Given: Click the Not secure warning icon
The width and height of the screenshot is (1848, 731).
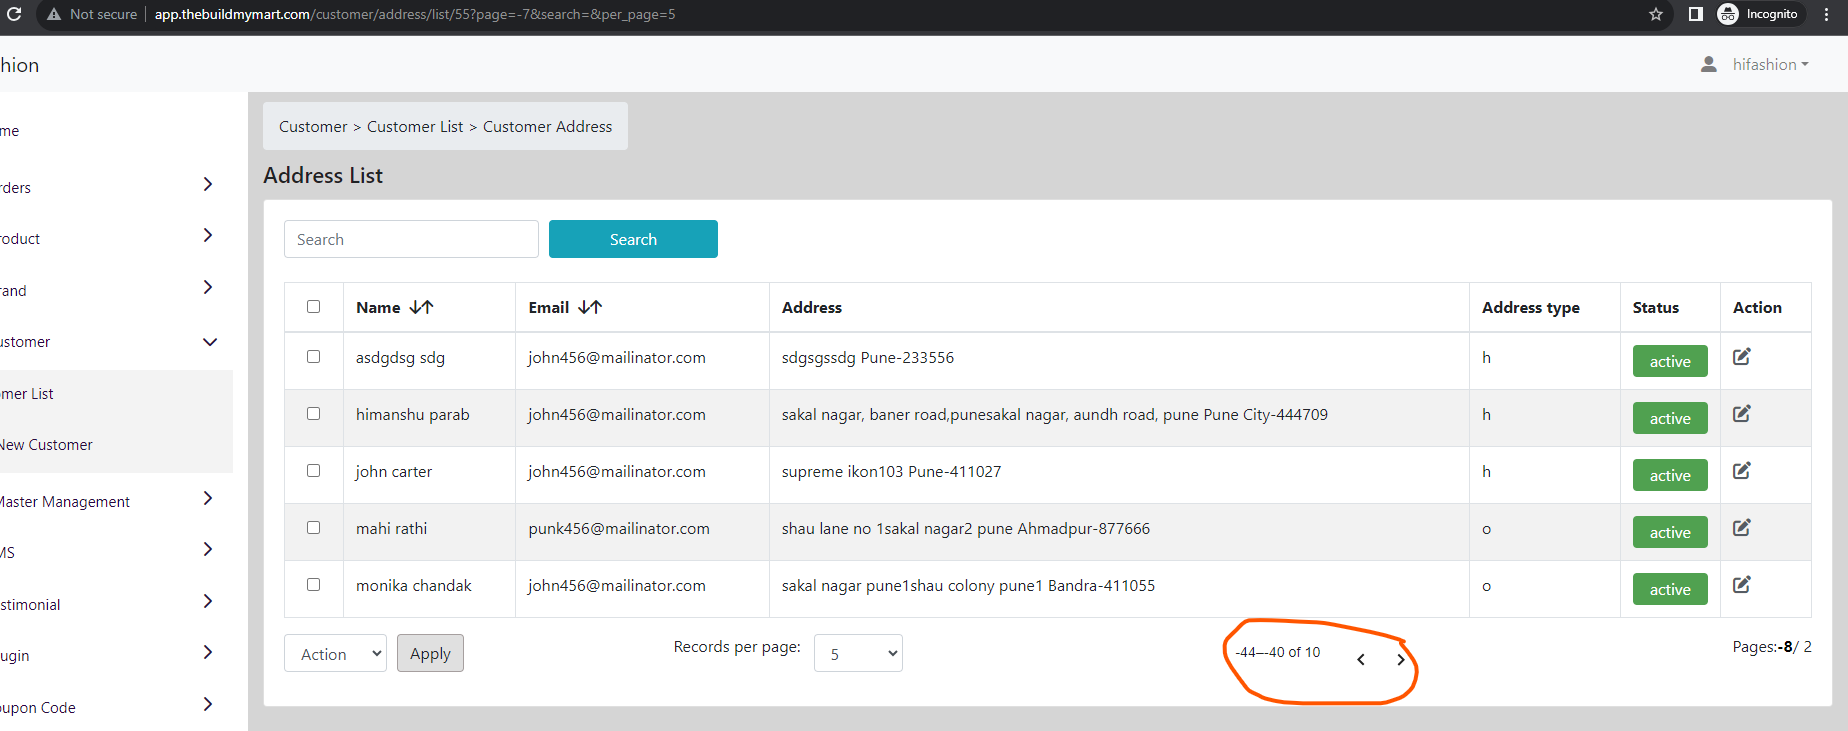Looking at the screenshot, I should (x=54, y=14).
